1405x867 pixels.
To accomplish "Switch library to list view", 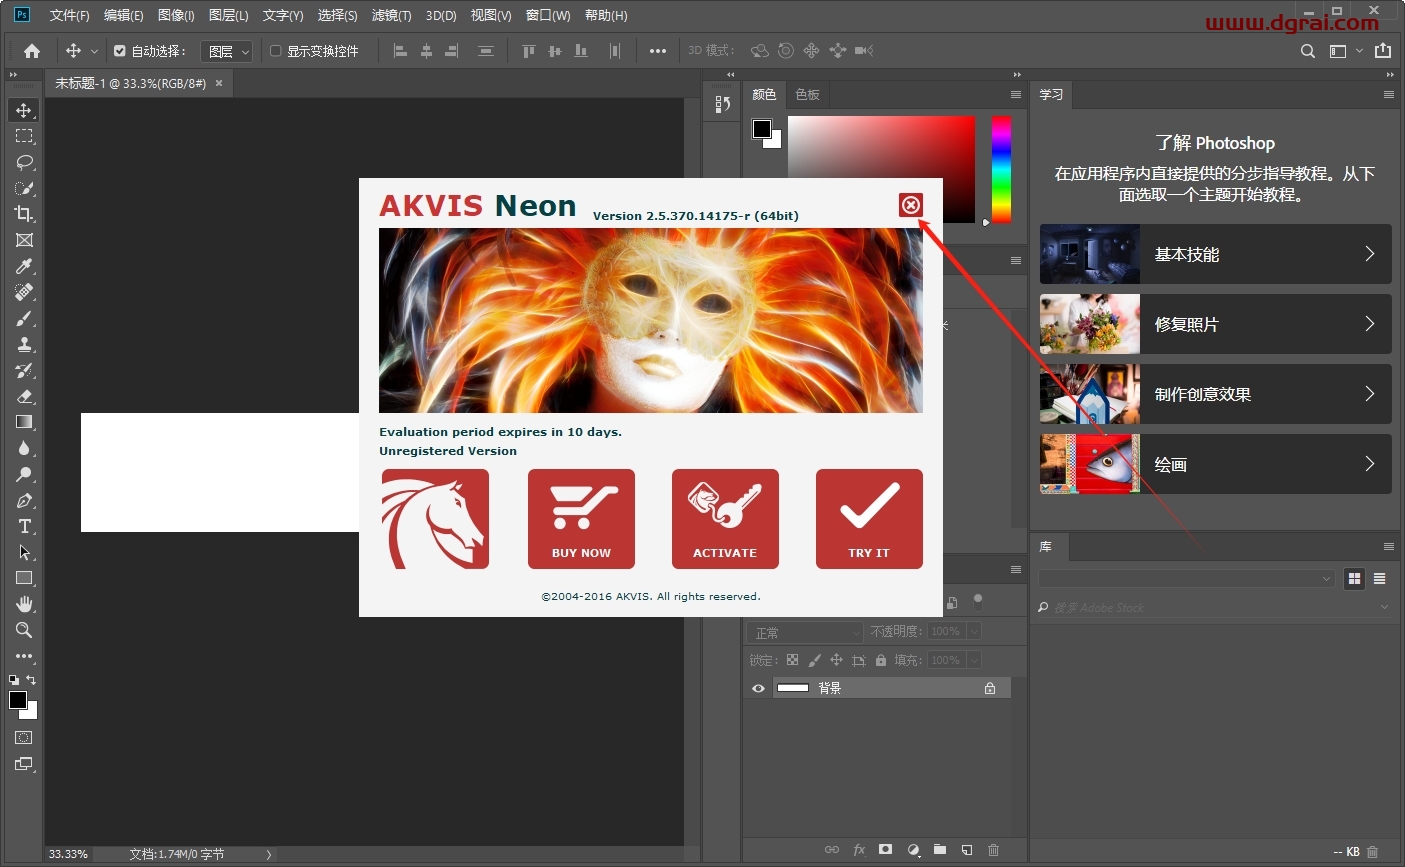I will pos(1380,579).
